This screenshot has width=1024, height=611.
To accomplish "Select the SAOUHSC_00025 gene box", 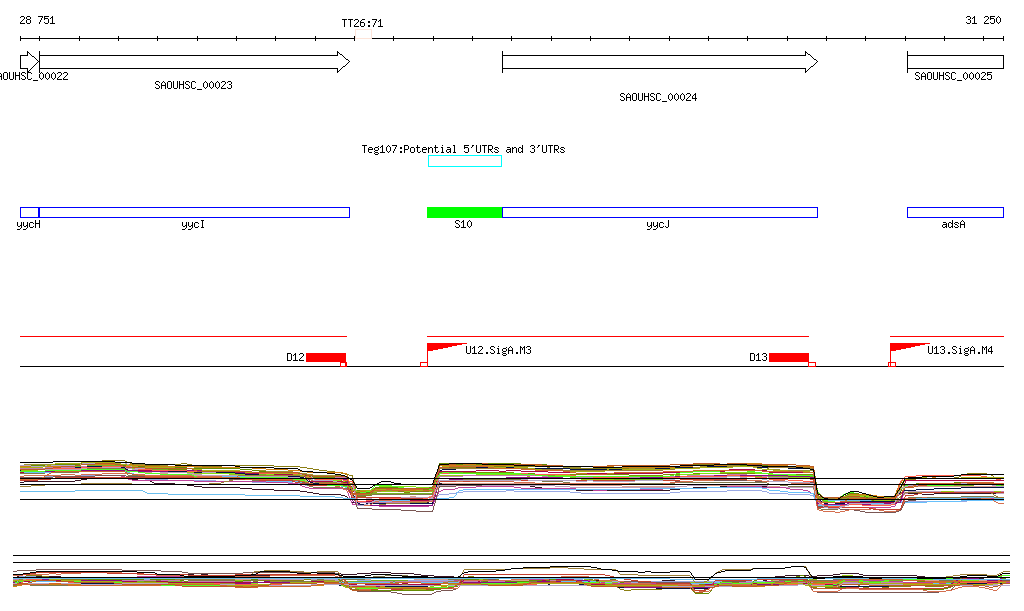I will coord(954,62).
